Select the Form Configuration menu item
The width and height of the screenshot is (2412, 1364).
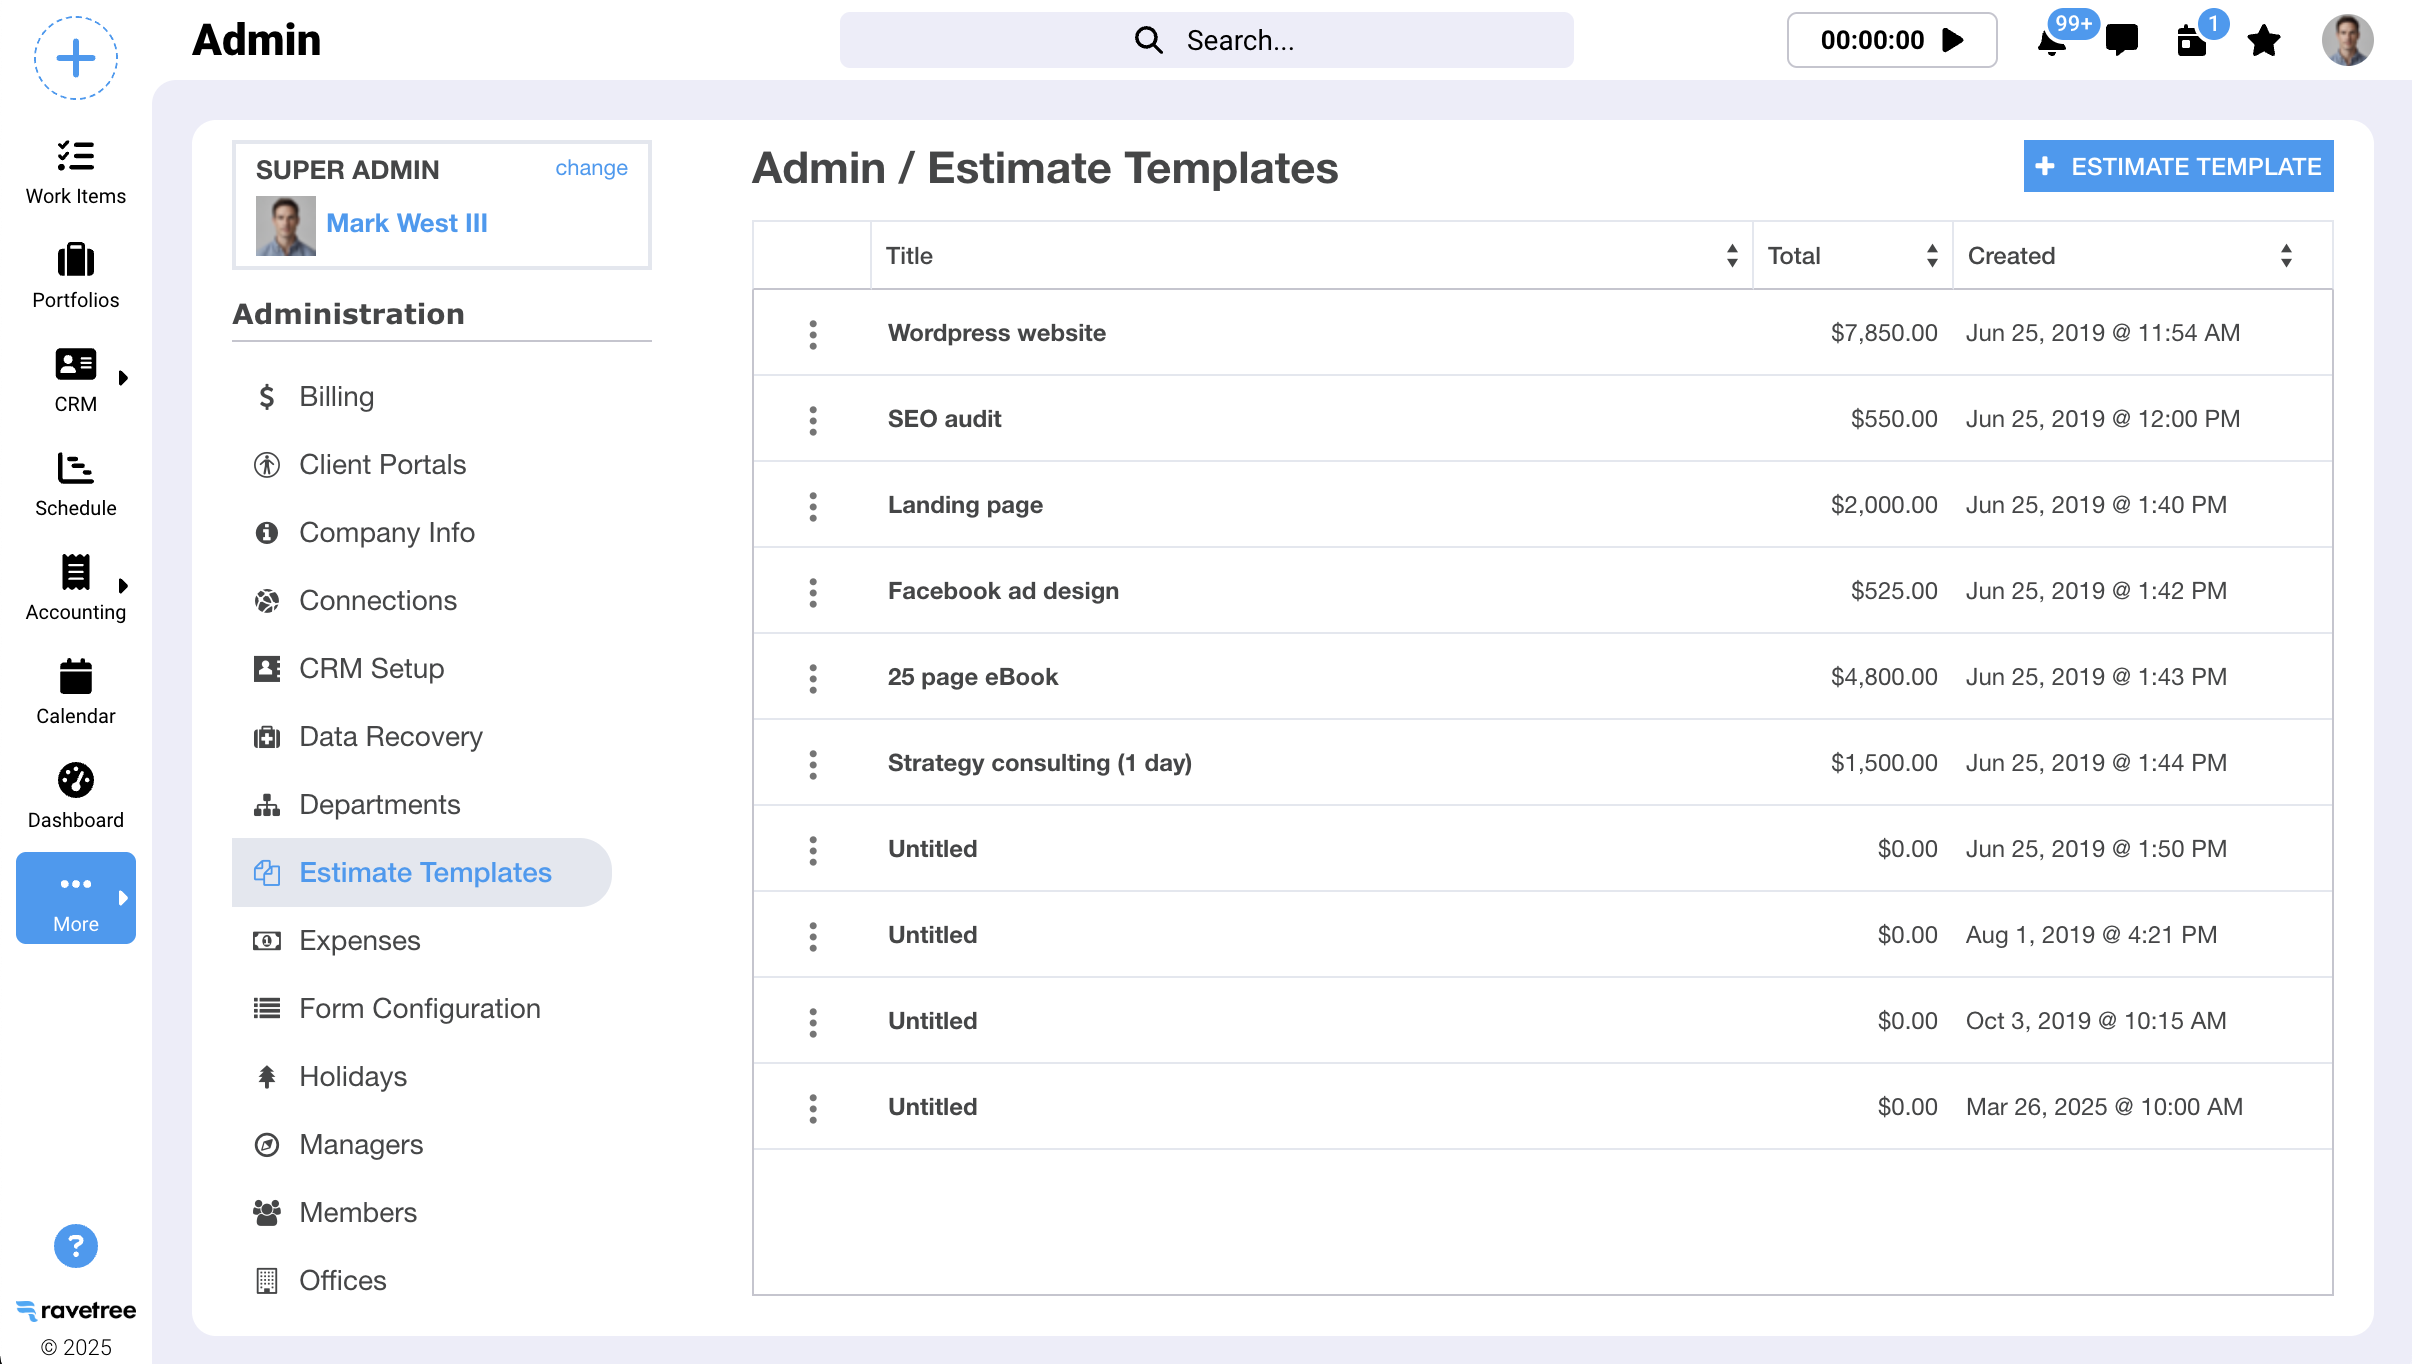pyautogui.click(x=419, y=1009)
